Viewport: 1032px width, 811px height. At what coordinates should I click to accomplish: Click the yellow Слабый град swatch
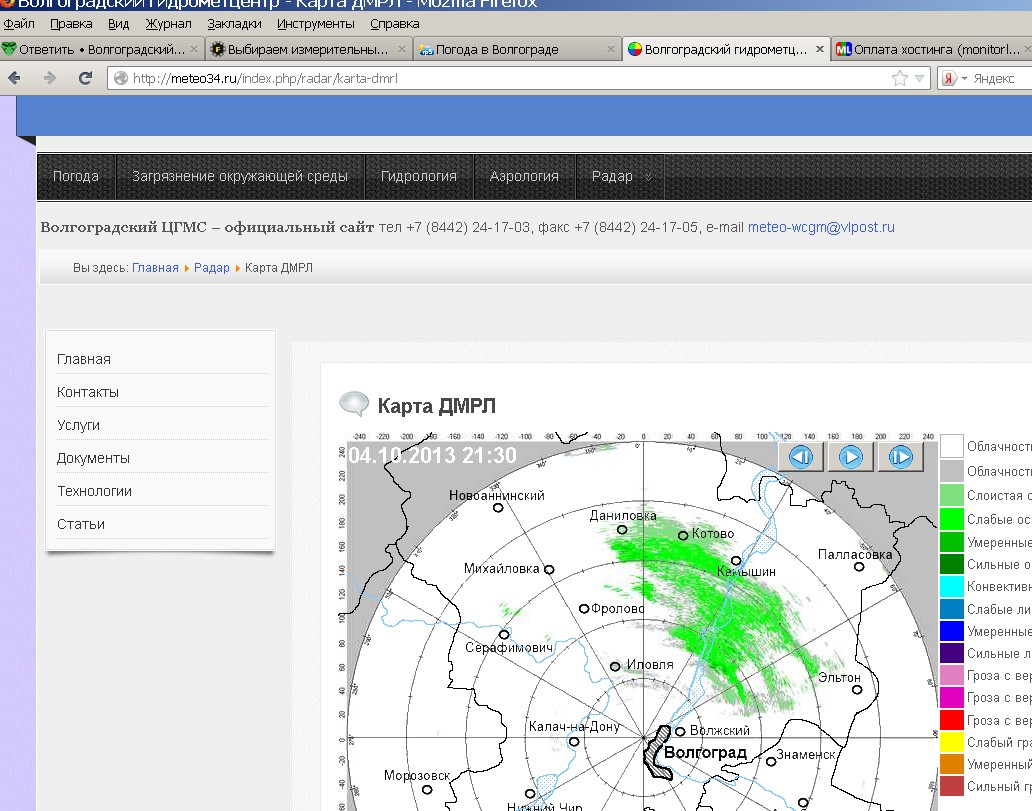(952, 742)
